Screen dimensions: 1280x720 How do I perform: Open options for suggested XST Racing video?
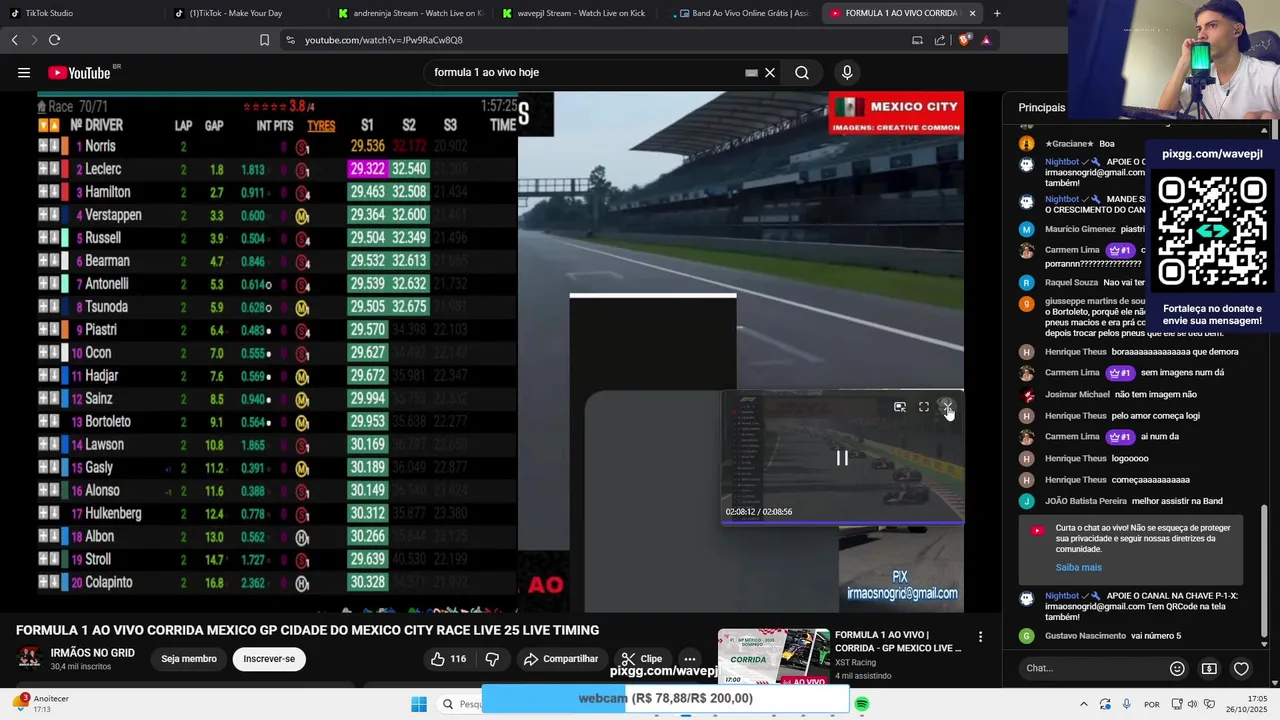pyautogui.click(x=980, y=636)
